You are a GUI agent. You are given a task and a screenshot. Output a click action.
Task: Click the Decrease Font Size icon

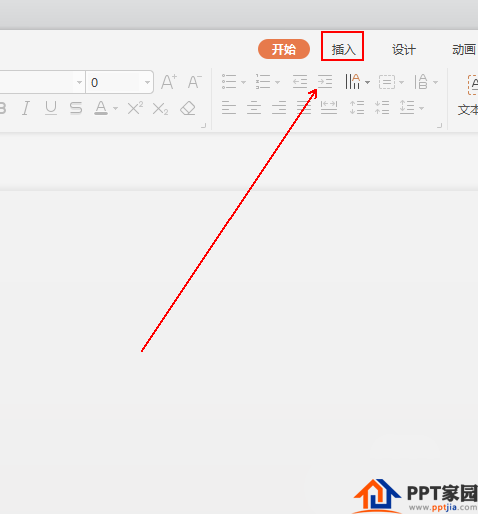[x=194, y=82]
